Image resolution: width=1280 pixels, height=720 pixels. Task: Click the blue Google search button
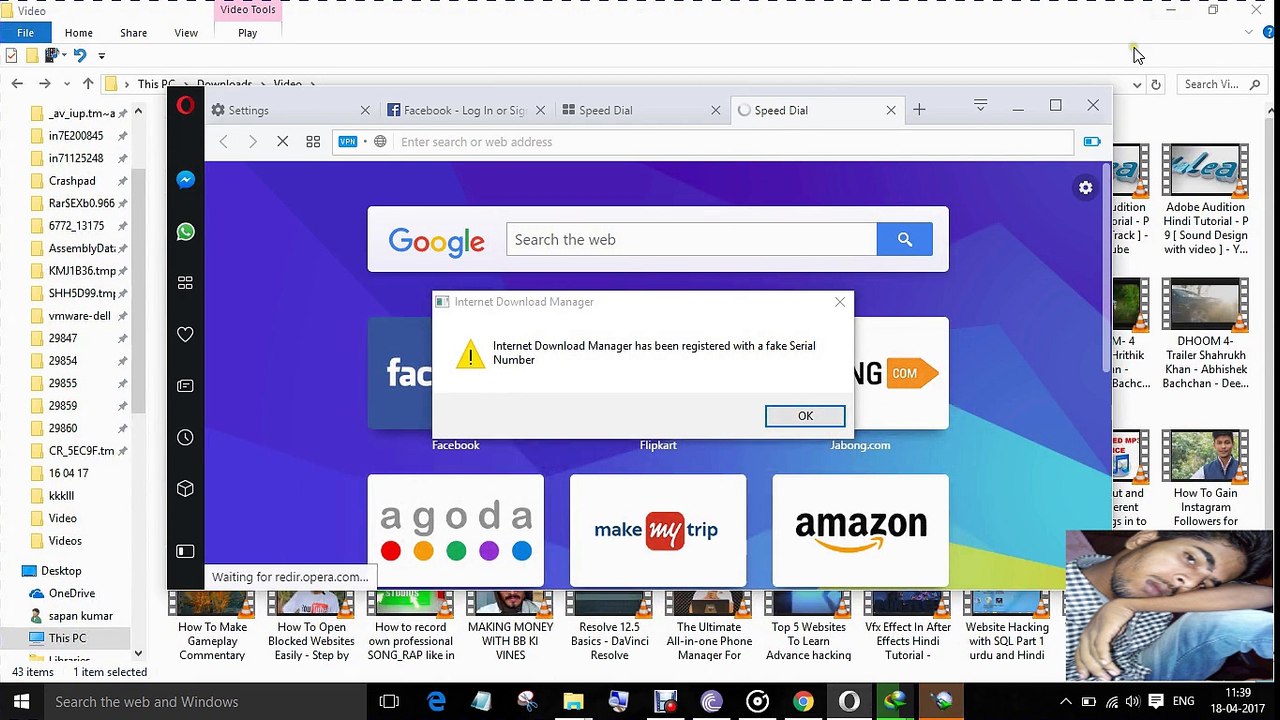905,240
